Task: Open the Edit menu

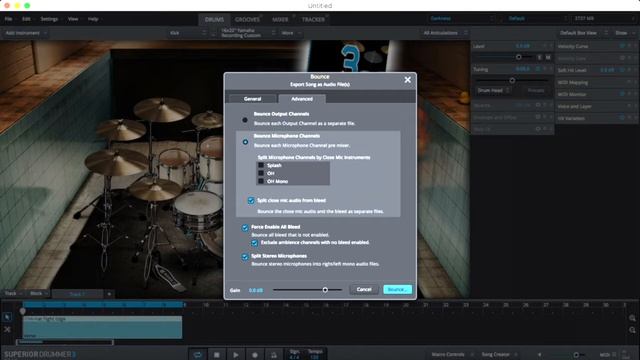Action: [26, 19]
